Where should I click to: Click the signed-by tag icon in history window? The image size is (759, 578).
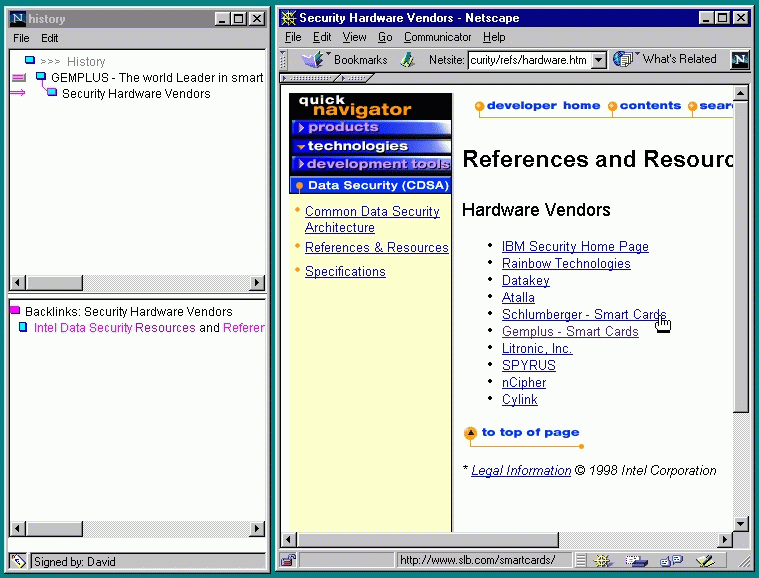(x=18, y=561)
